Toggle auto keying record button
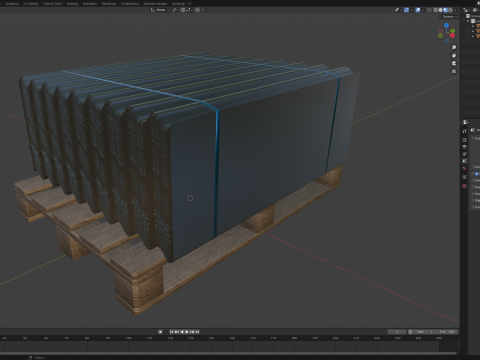This screenshot has width=480, height=360. coord(160,332)
